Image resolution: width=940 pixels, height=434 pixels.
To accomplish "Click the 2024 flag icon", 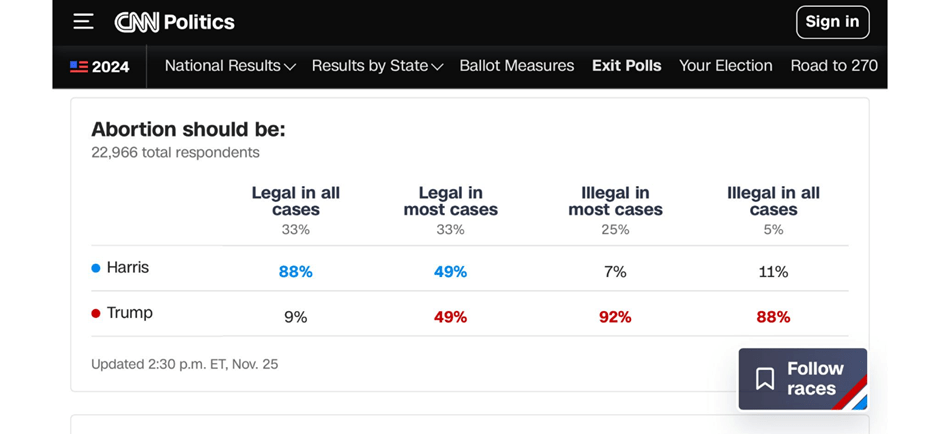I will click(x=79, y=67).
